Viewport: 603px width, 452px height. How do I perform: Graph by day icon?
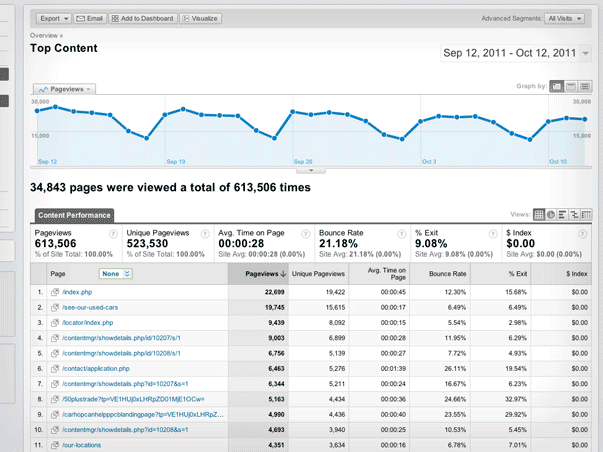(556, 86)
